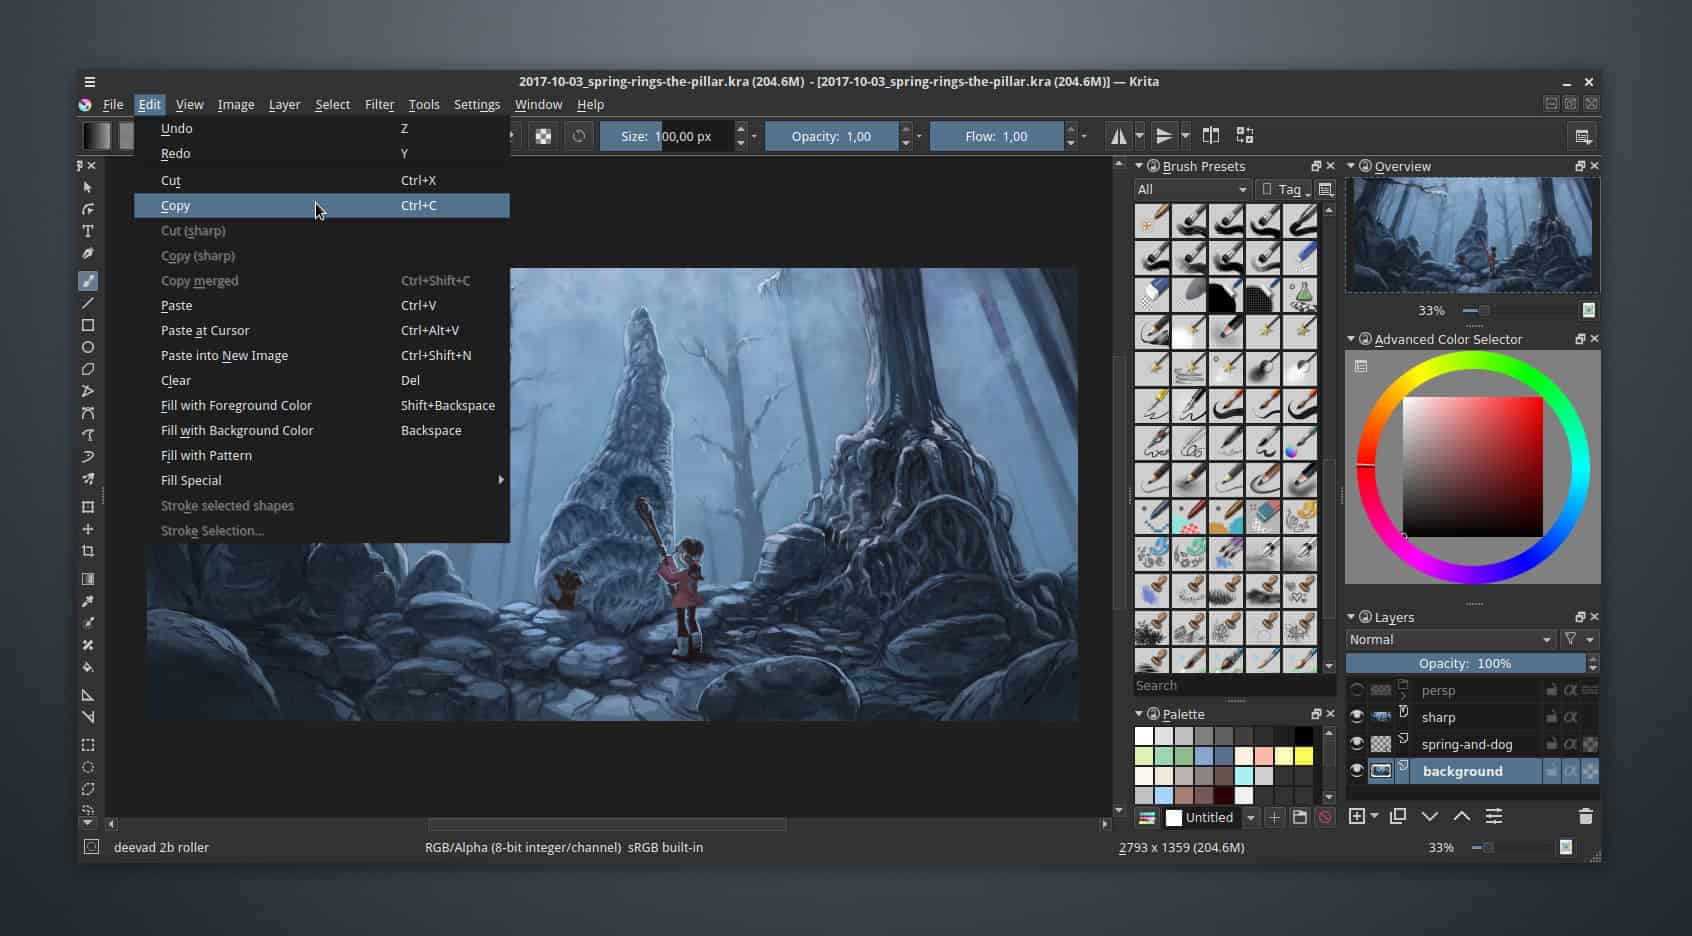
Task: Select the Freehand Brush tool
Action: tap(88, 281)
